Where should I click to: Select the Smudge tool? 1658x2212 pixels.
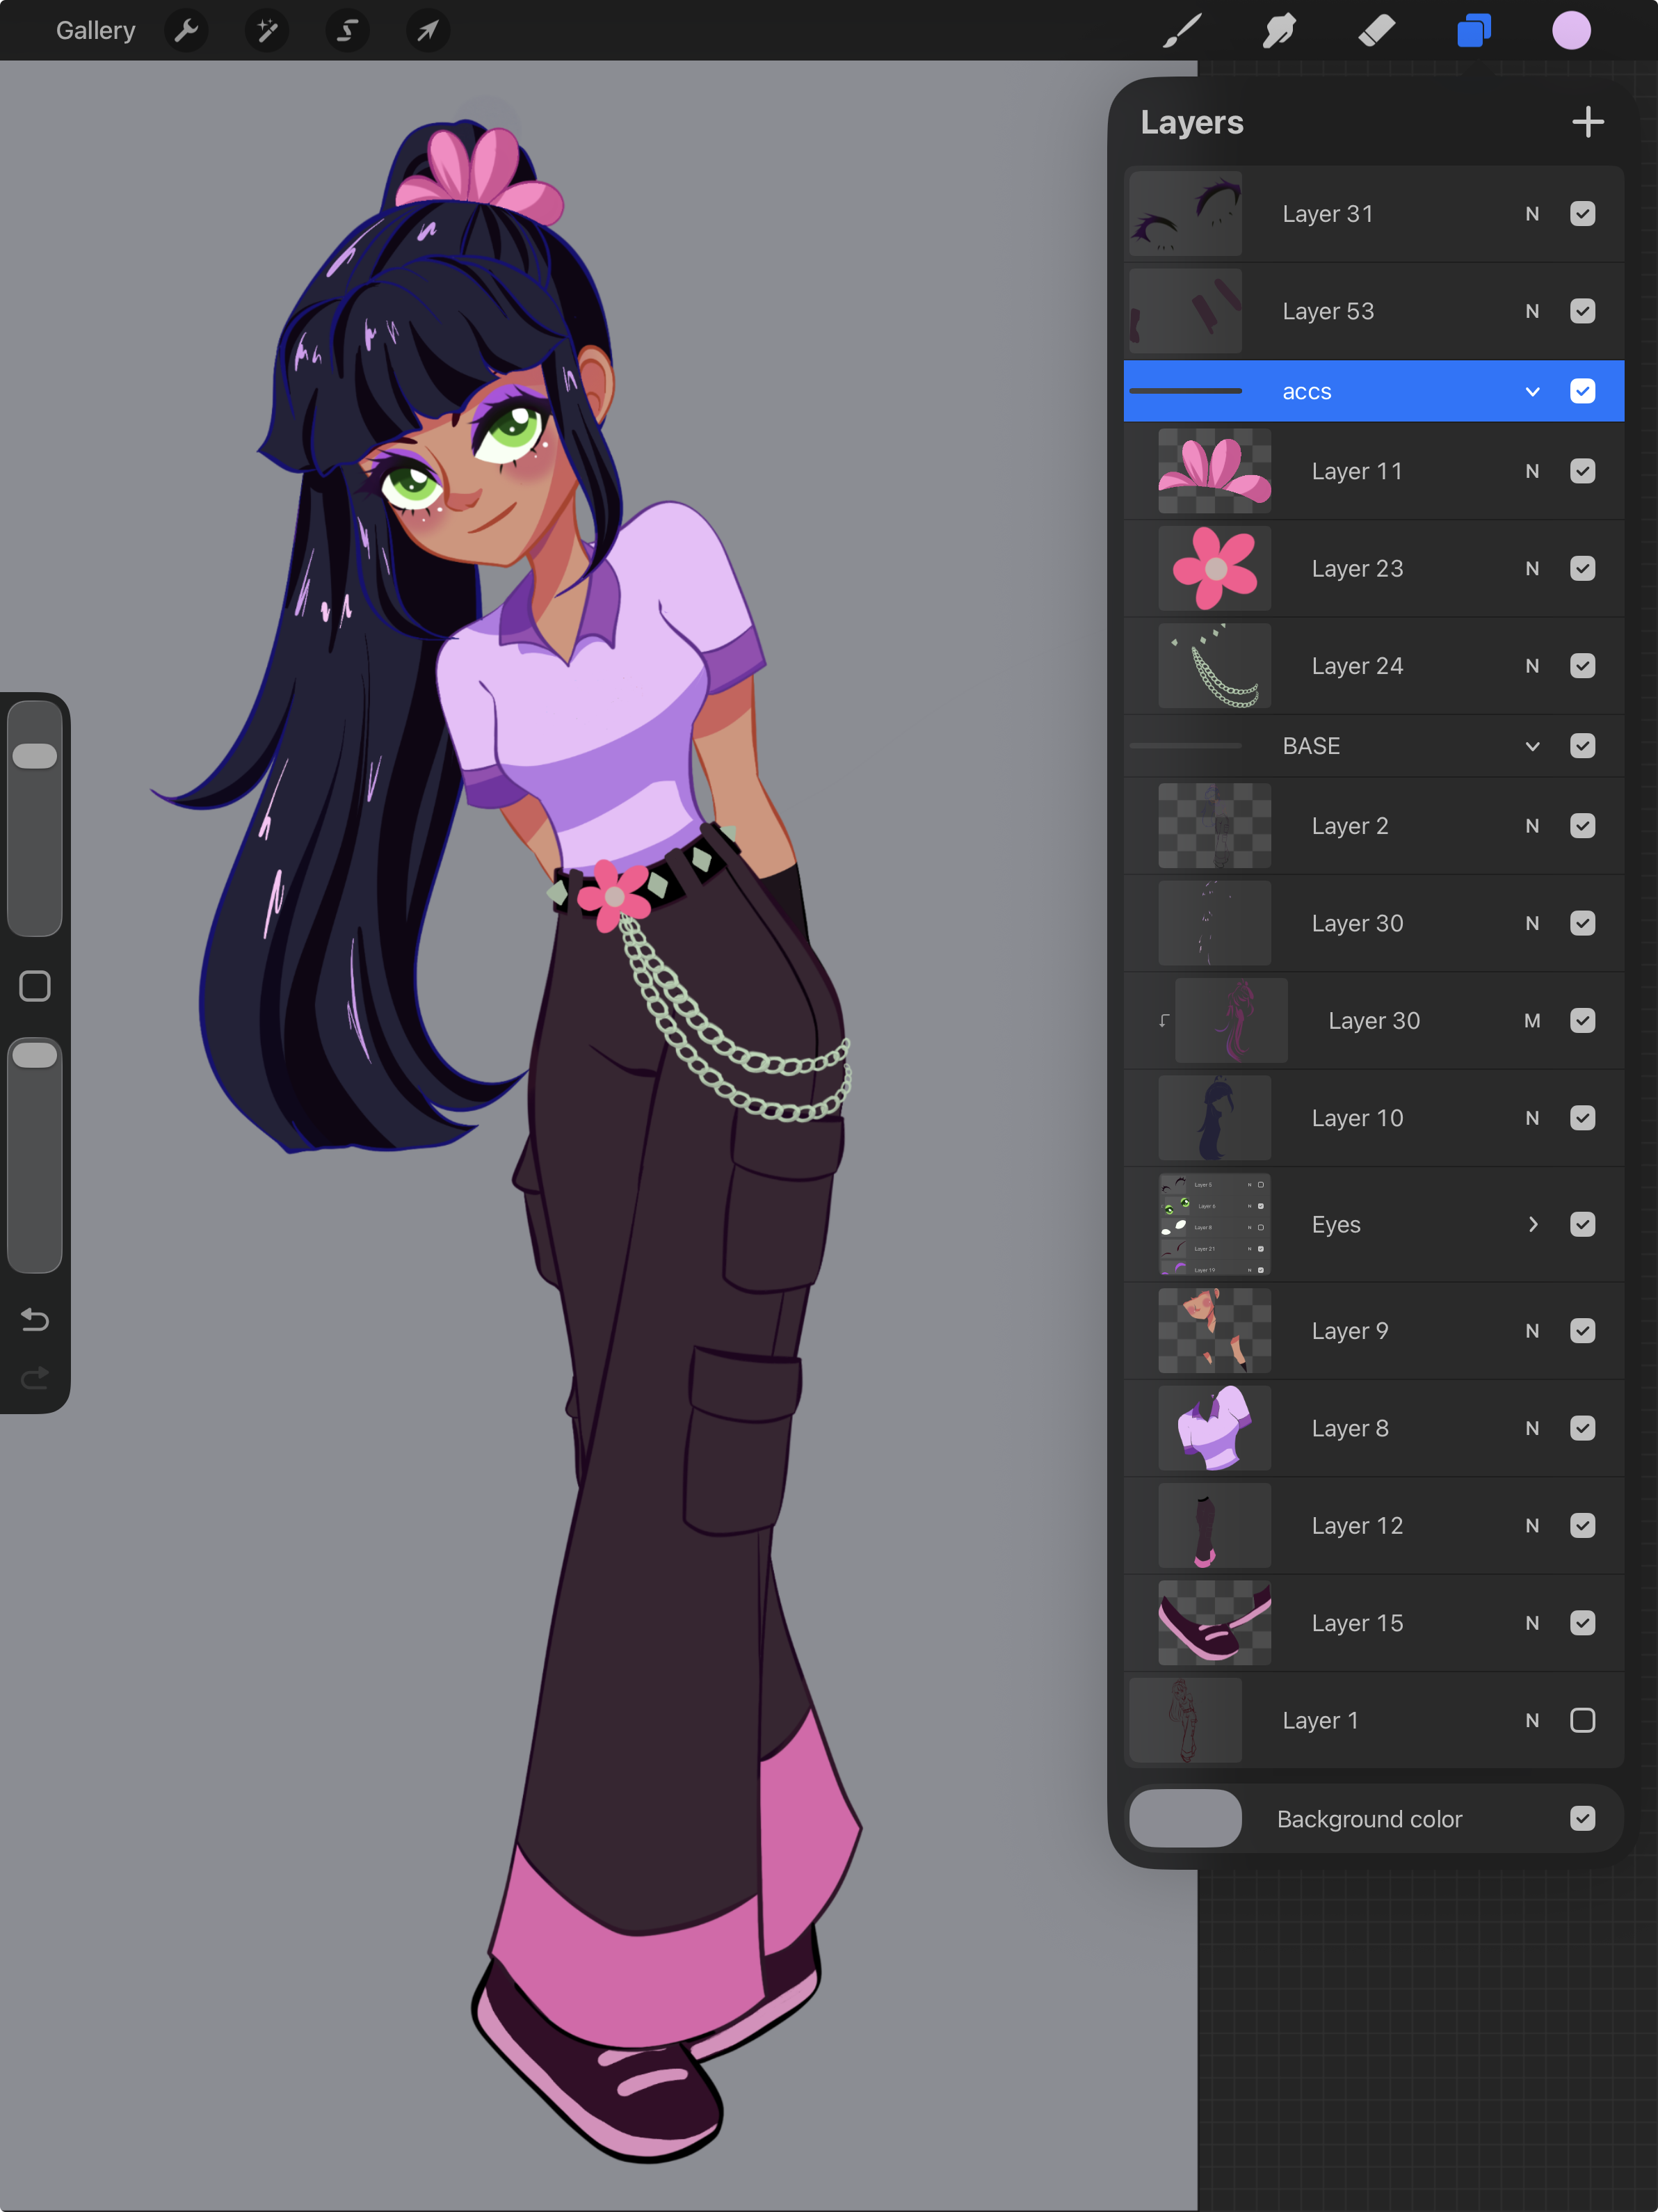pos(1279,30)
